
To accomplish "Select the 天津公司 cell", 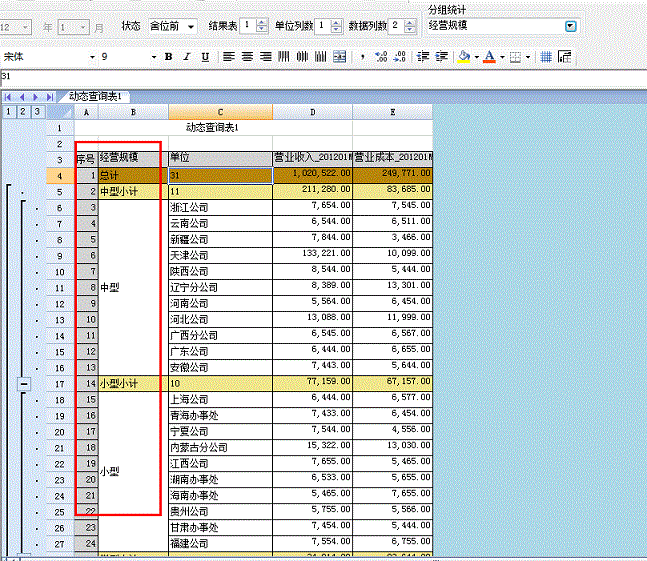I will (220, 255).
